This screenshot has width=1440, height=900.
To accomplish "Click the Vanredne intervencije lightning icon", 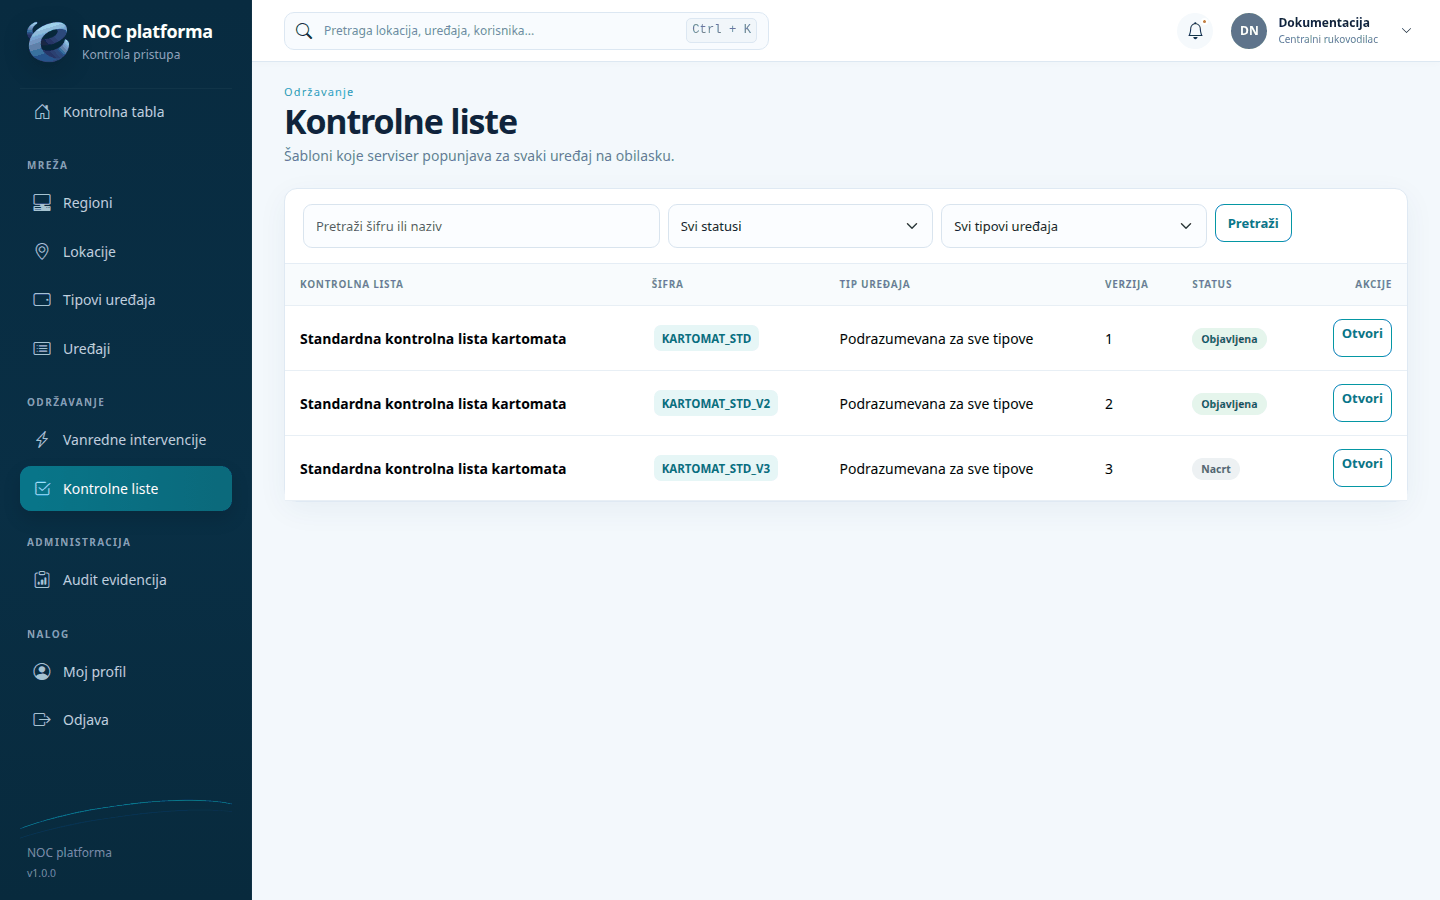I will [42, 440].
